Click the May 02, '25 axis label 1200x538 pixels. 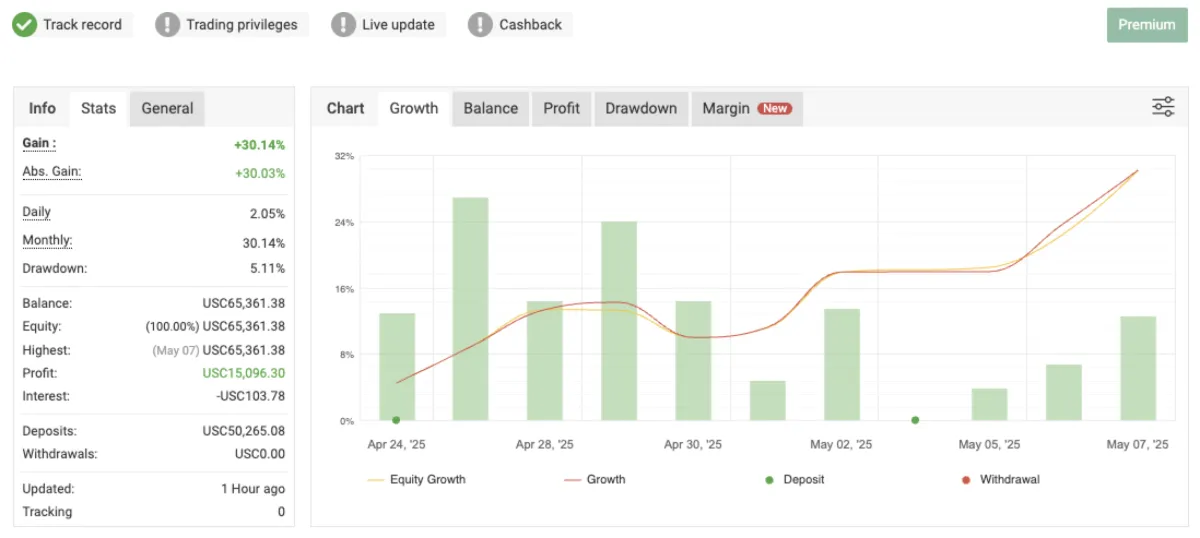coord(841,444)
